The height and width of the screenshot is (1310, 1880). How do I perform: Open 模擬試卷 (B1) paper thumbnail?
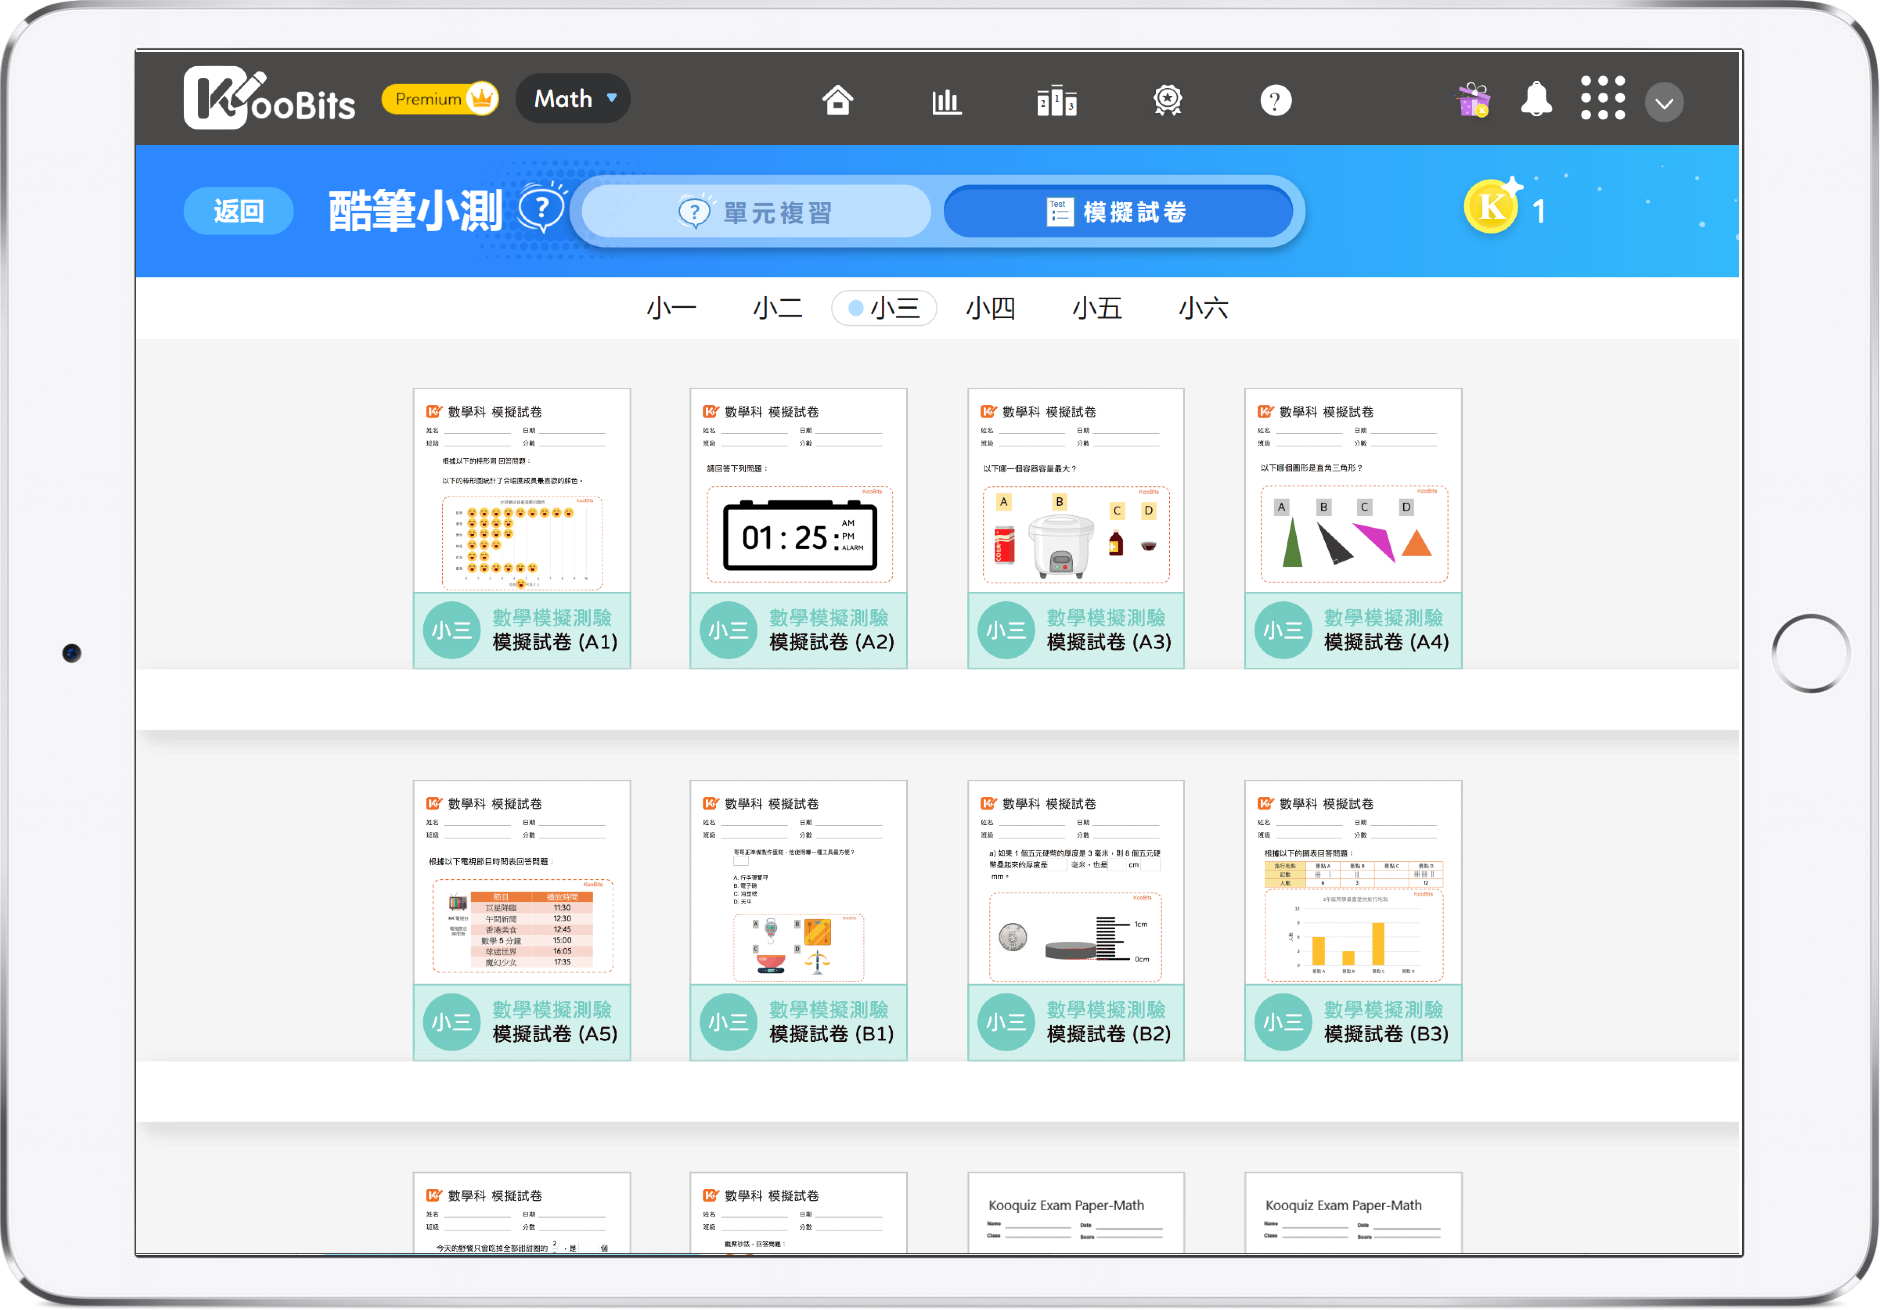pyautogui.click(x=799, y=883)
